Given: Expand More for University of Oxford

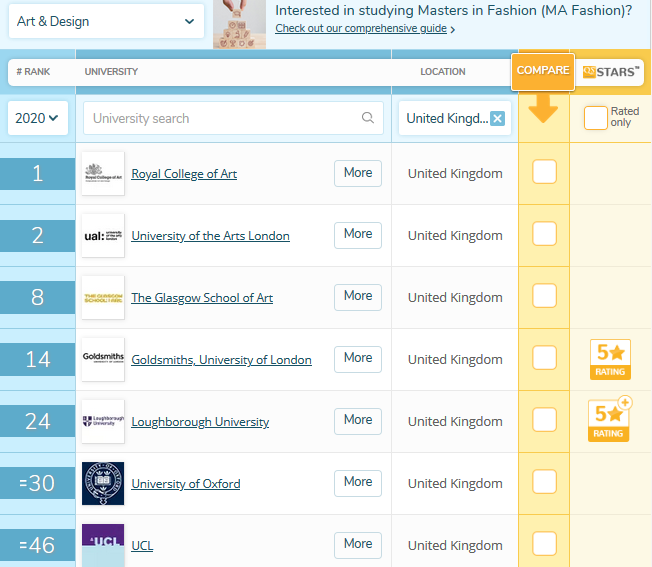Looking at the screenshot, I should pos(358,483).
